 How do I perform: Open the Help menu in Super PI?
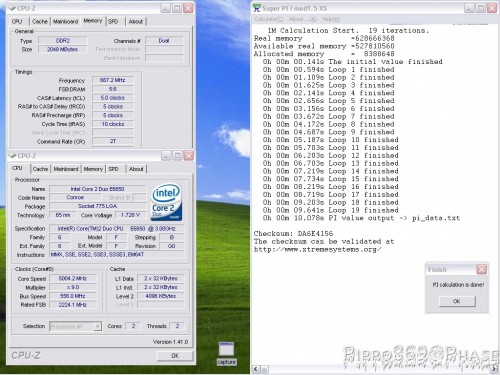point(331,19)
